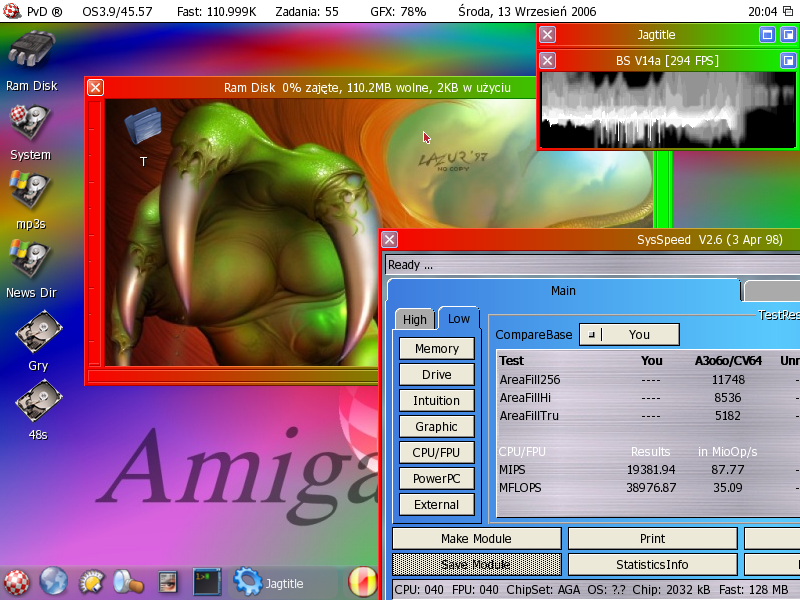Screen dimensions: 800x600
Task: Click the A3o6o/CV64 column header
Action: pos(728,361)
